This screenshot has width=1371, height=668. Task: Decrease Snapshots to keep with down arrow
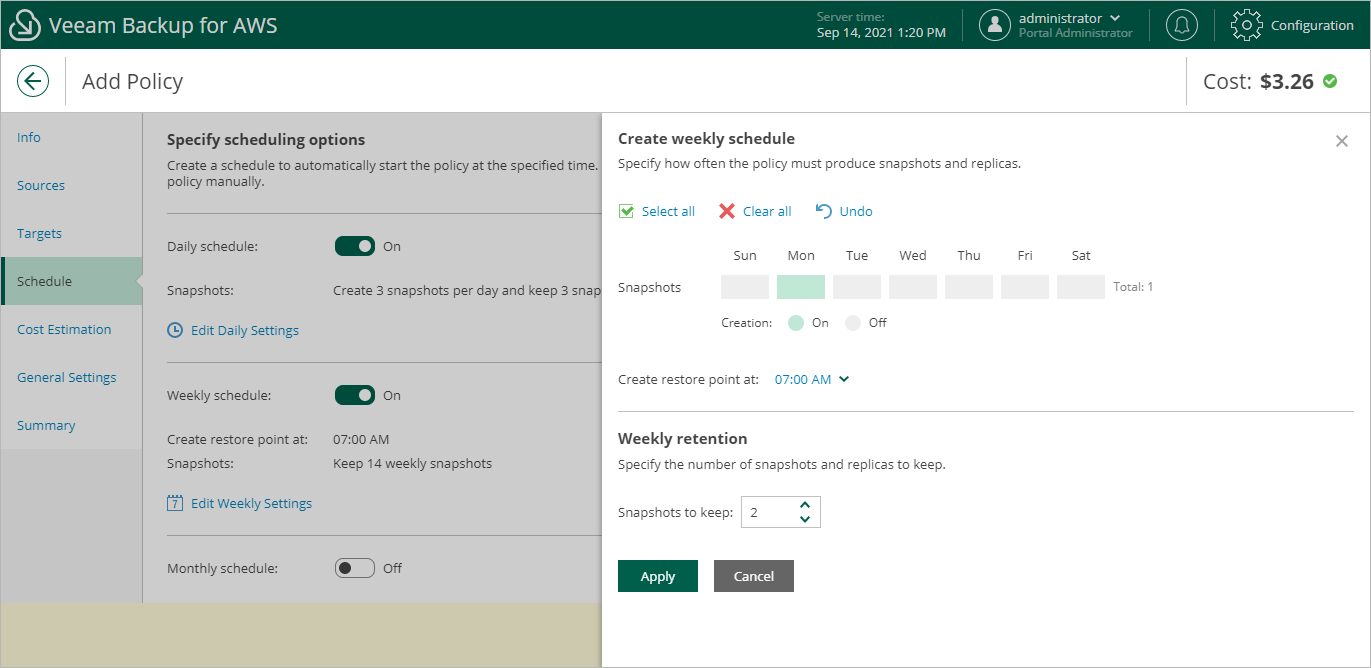805,520
